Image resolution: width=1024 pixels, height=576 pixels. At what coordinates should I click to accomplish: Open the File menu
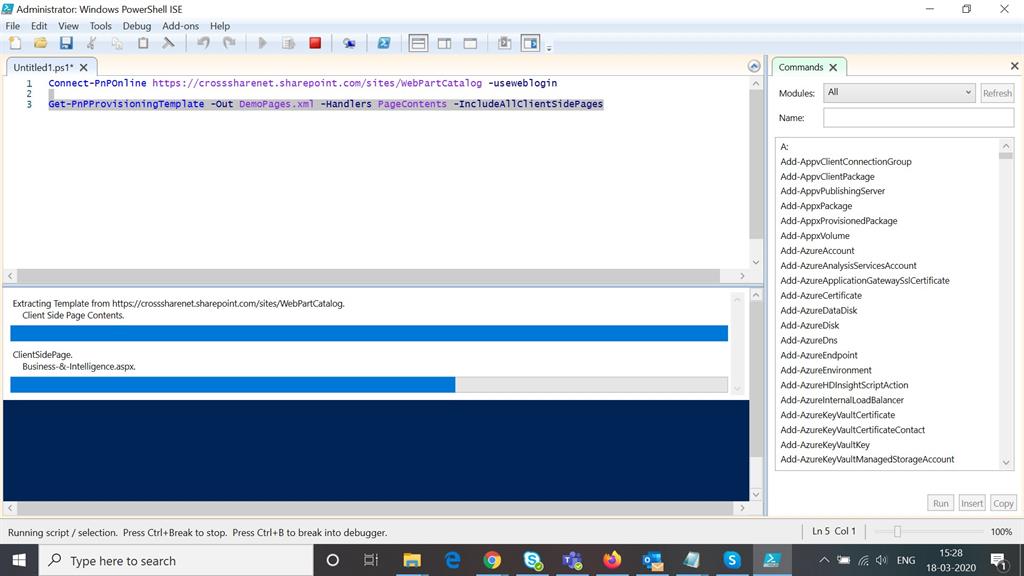coord(12,26)
